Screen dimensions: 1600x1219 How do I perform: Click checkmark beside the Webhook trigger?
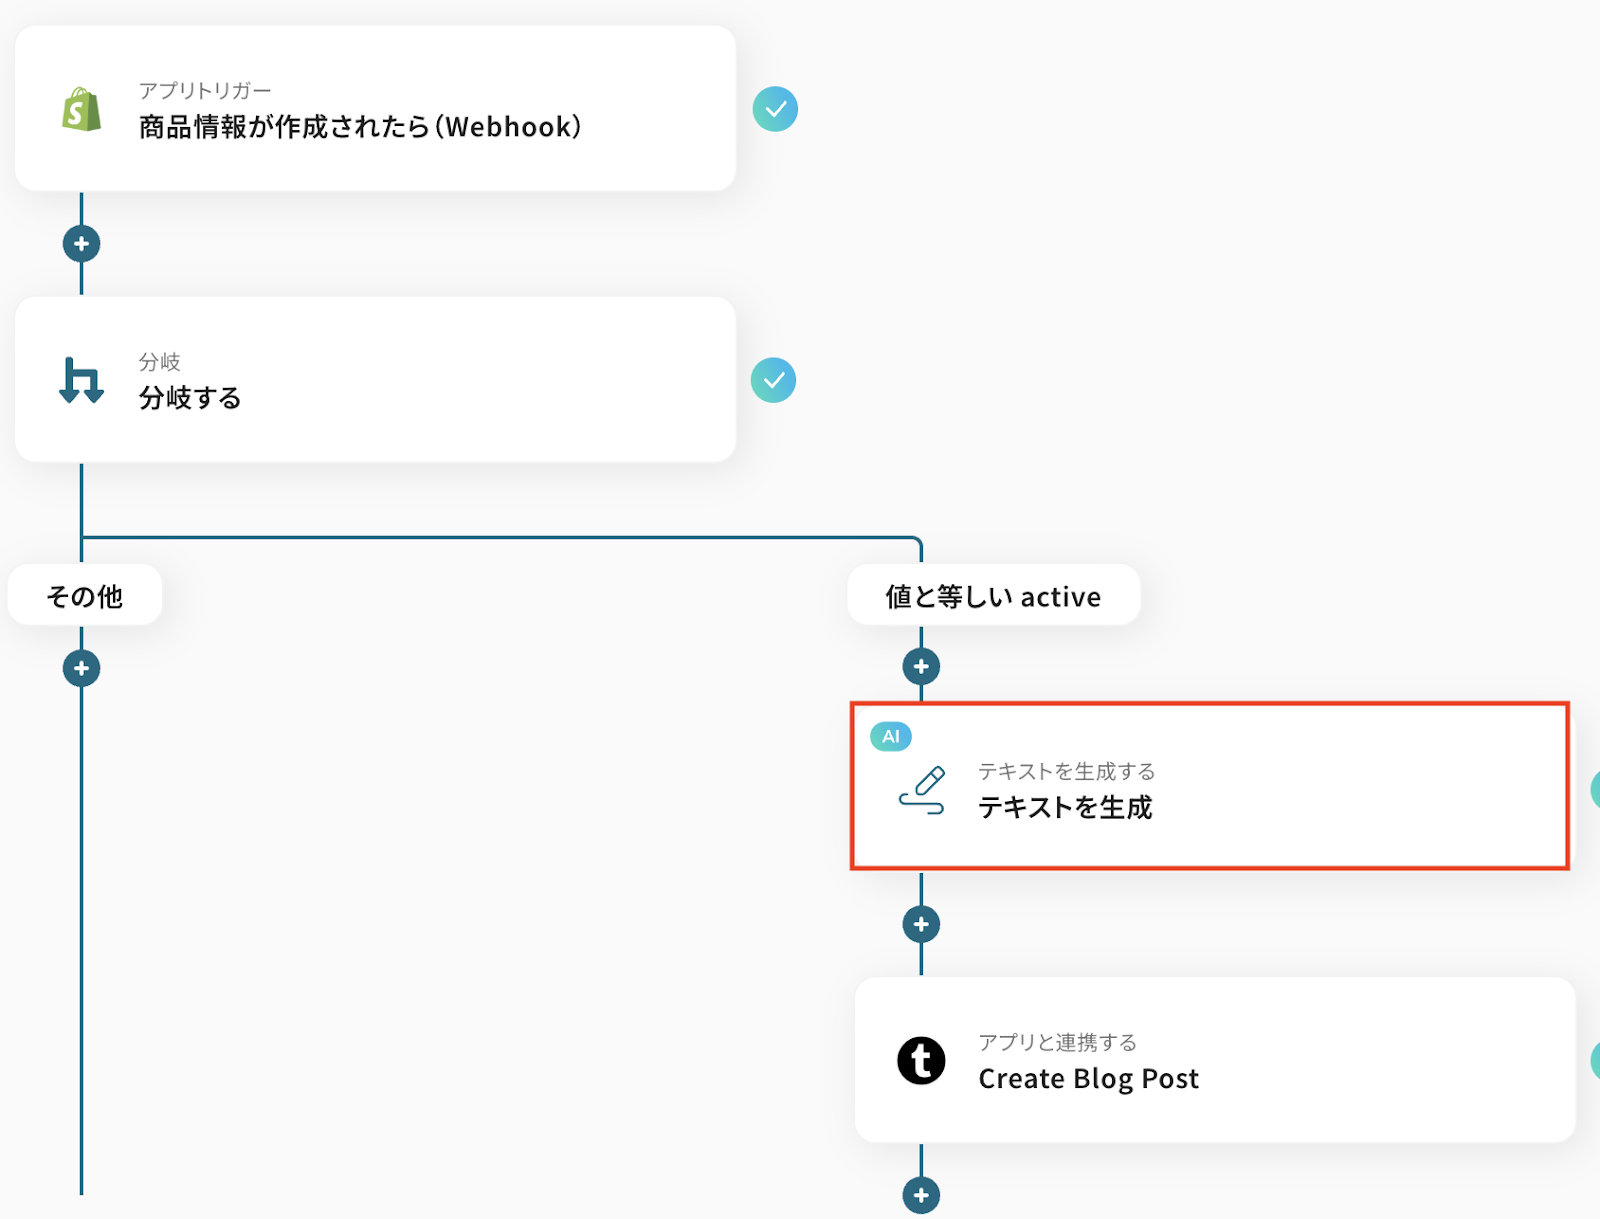[775, 109]
